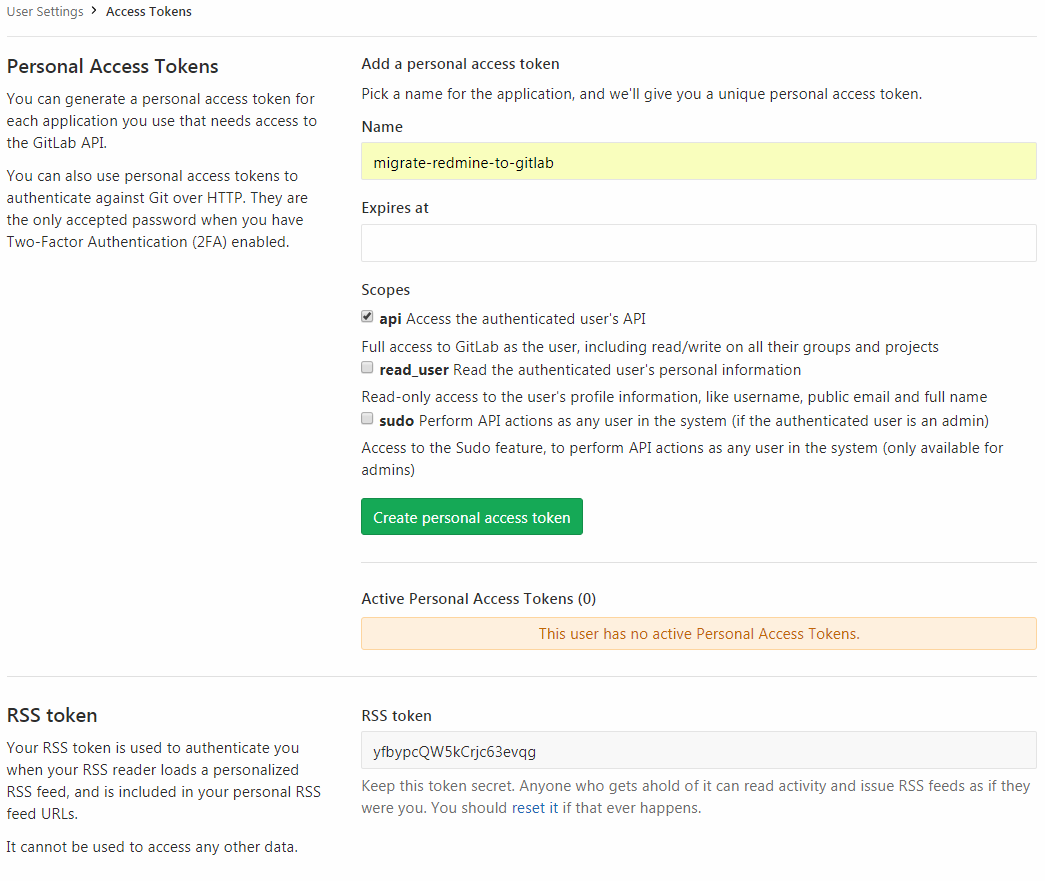Enable the sudo scope
This screenshot has height=881, width=1045.
(x=367, y=417)
